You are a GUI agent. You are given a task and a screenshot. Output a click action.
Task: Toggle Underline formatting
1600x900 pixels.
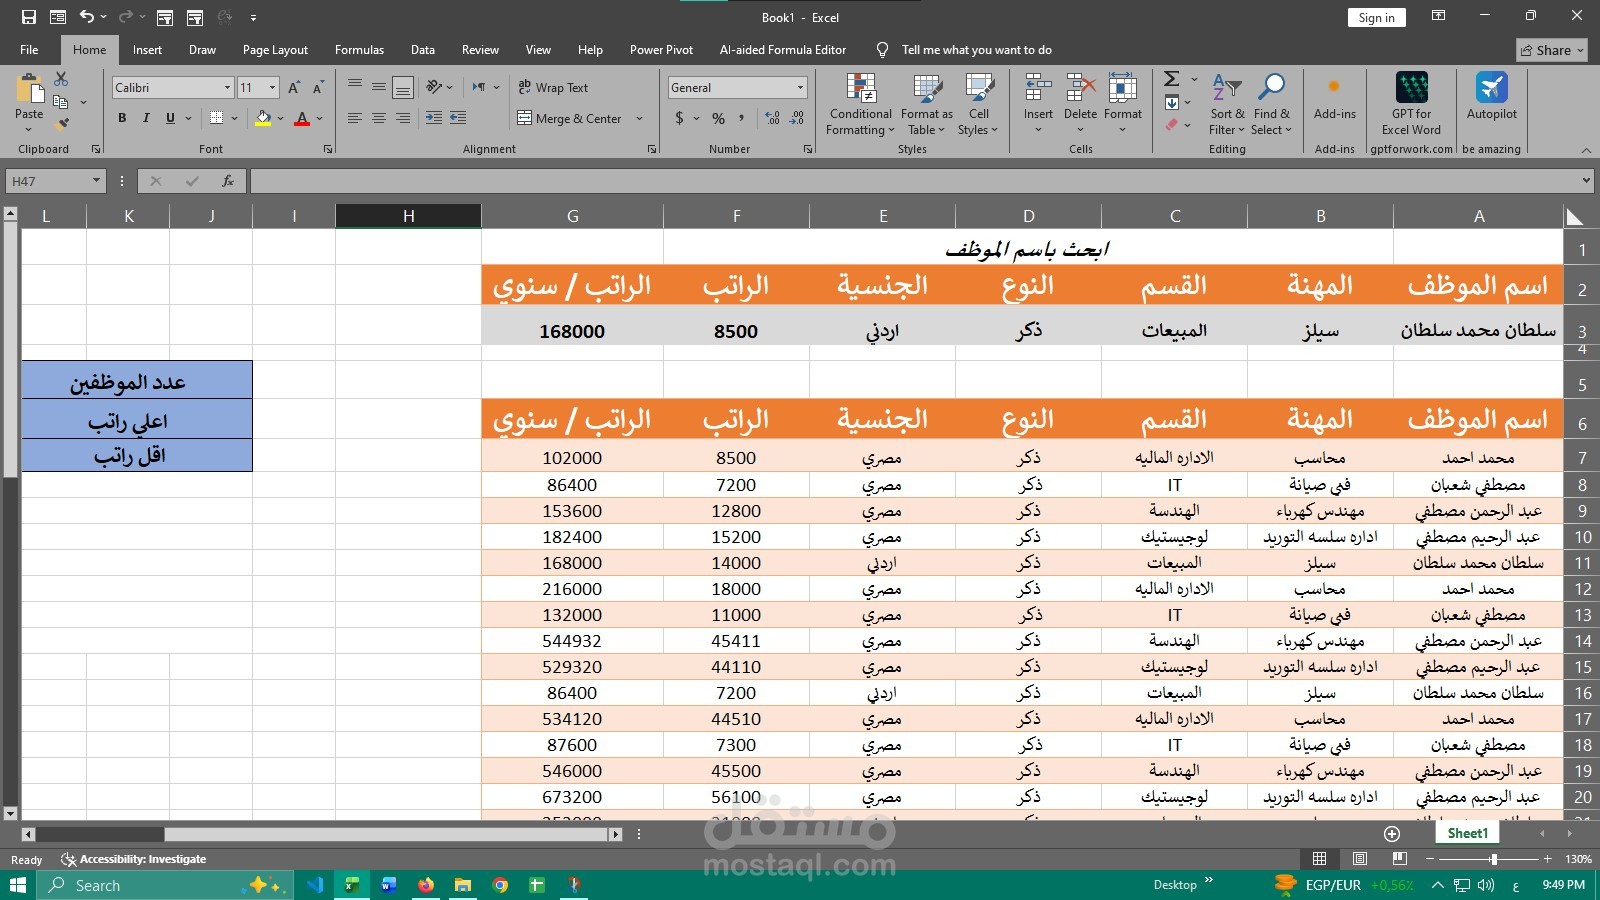pyautogui.click(x=170, y=118)
